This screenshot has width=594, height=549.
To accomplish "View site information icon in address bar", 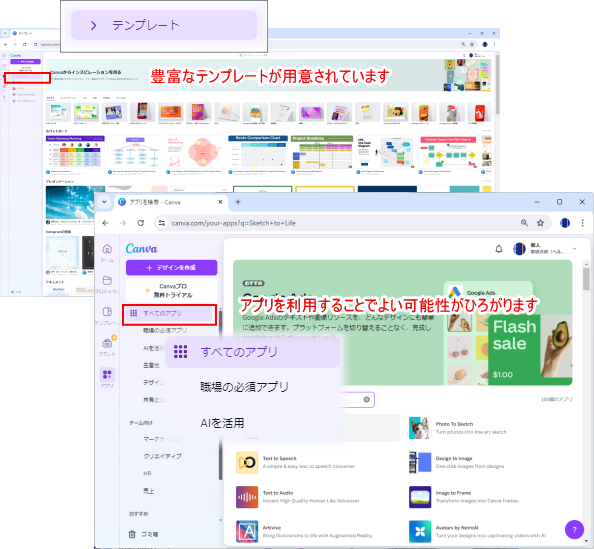I will point(162,223).
